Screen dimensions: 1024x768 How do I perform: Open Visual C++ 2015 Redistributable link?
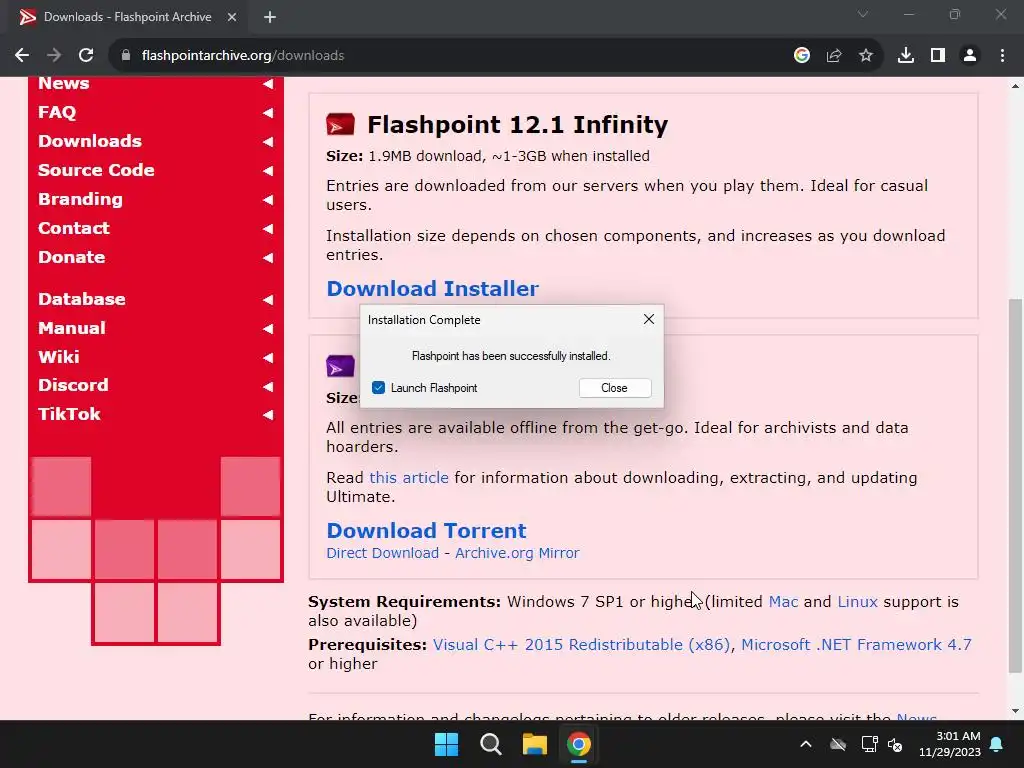point(581,645)
